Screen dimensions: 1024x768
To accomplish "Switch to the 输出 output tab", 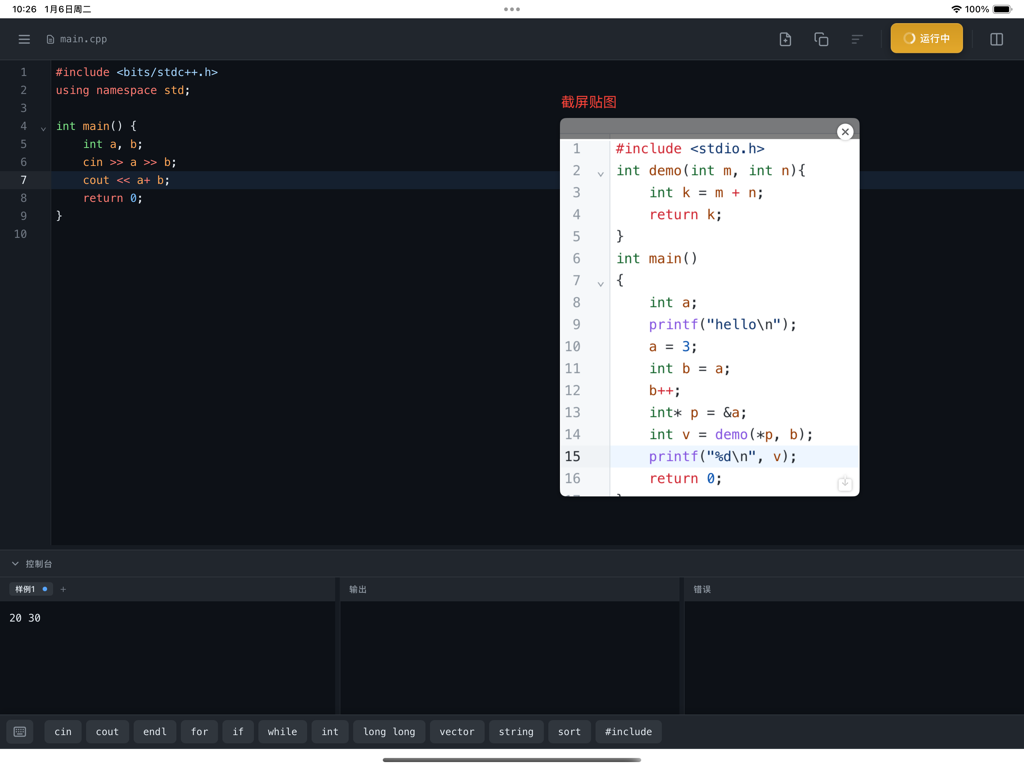I will tap(357, 589).
